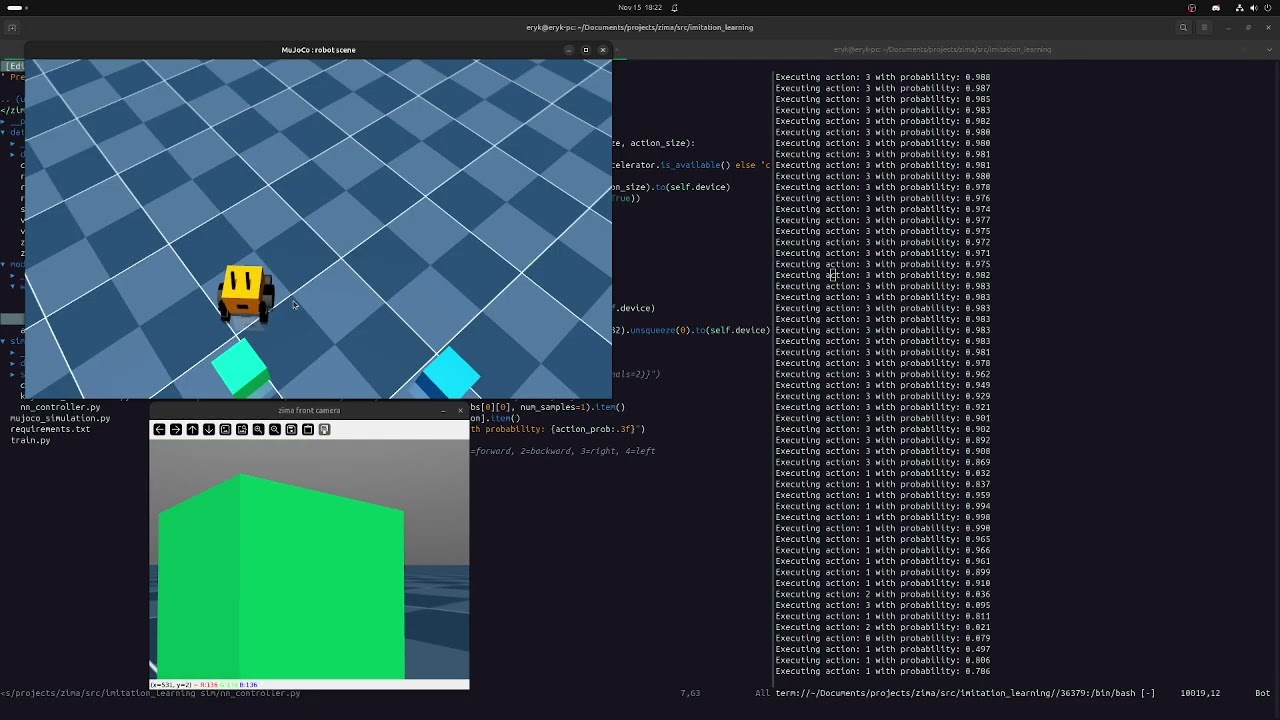Click the term:// bash buffer name in status line
Screen dimensions: 1280x720
tap(965, 693)
